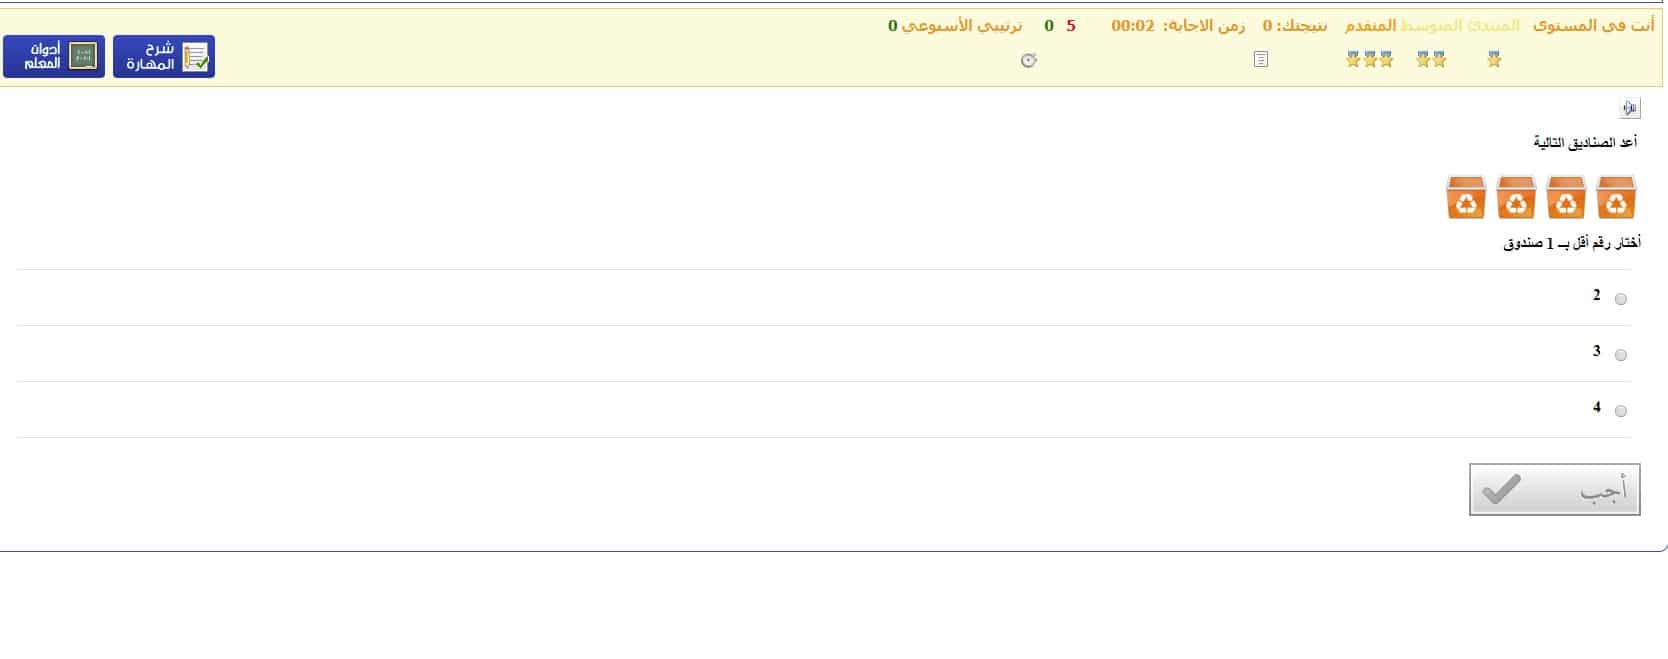Image resolution: width=1668 pixels, height=659 pixels.
Task: Click the rightmost orange recycle bin
Action: point(1616,197)
